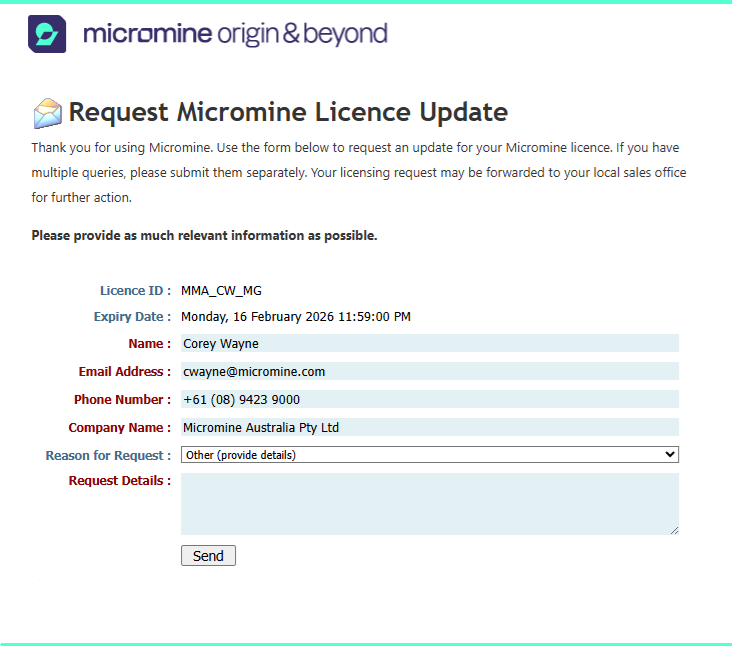Submit the form with the Send button
Viewport: 732px width, 646px height.
tap(208, 555)
